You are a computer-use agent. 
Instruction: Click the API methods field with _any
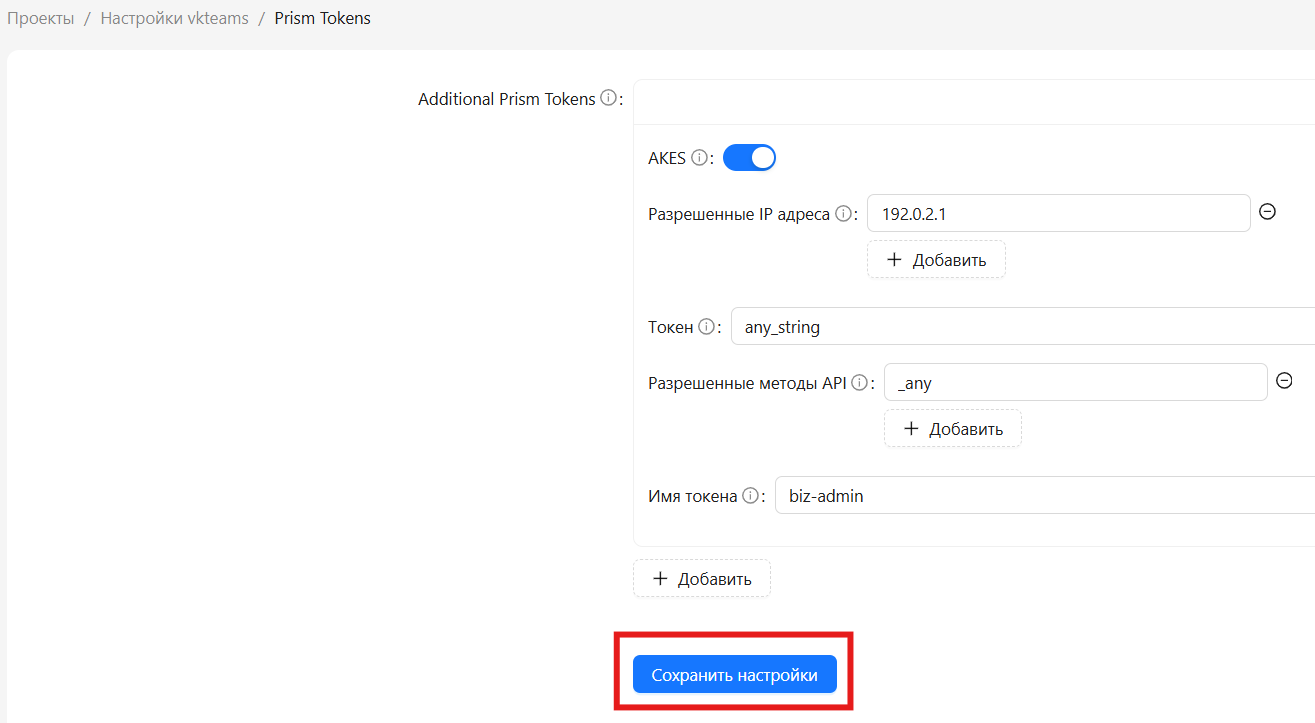pos(1076,382)
